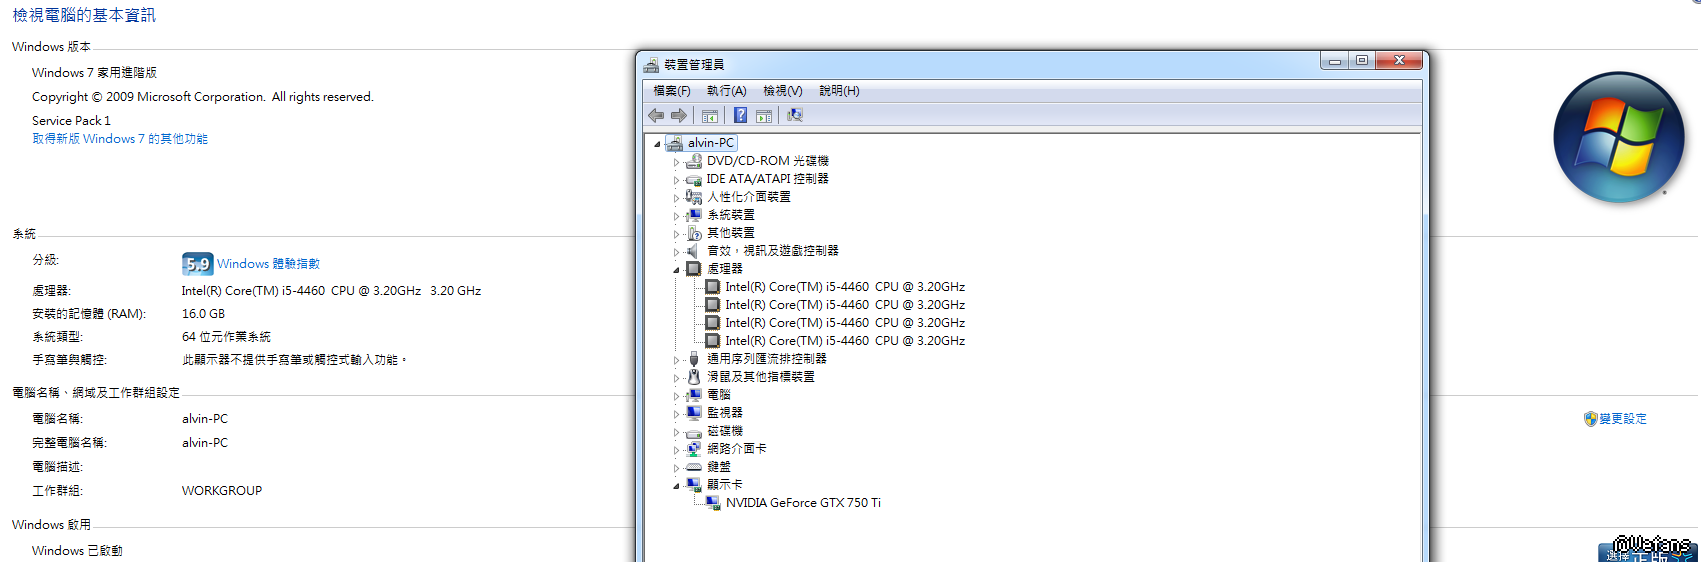Expand the IDE ATA/ATAPI 控制器 node
1702x565 pixels.
coord(676,180)
